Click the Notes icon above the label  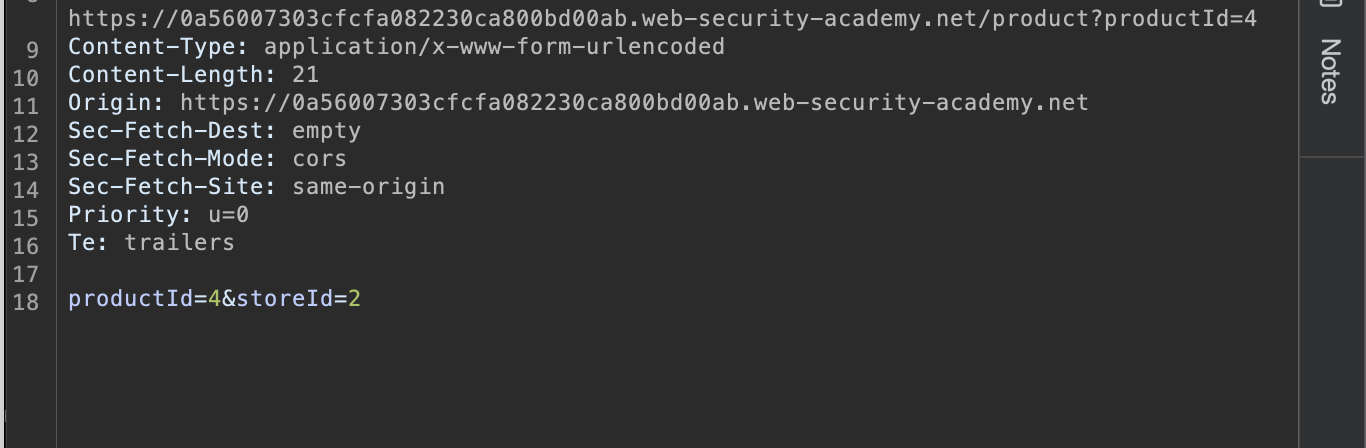[x=1330, y=4]
